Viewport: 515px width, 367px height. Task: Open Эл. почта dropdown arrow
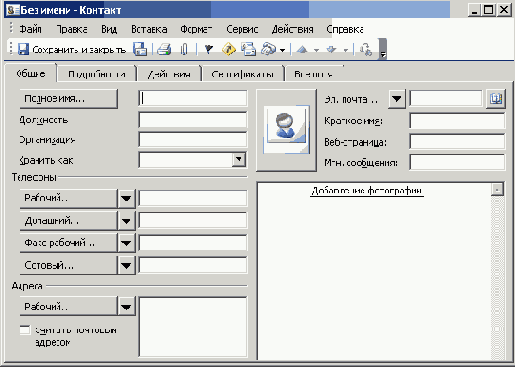tap(397, 99)
